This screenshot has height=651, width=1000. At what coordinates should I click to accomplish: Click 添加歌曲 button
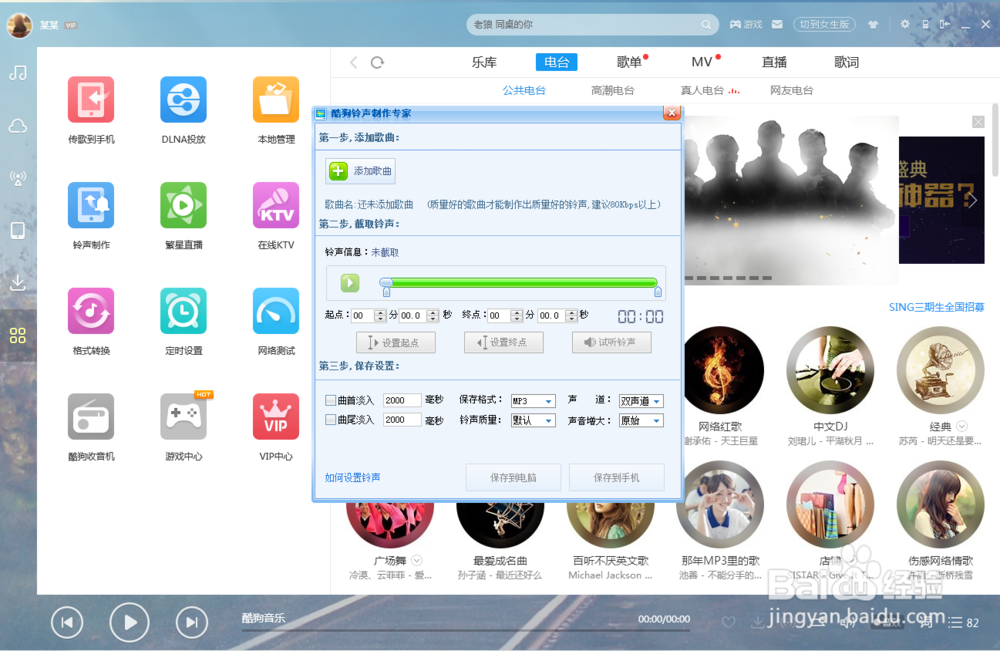pos(360,171)
